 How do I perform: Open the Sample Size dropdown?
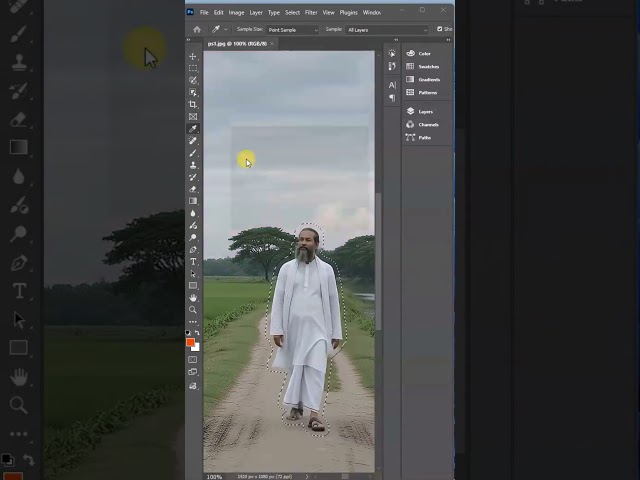coord(293,30)
